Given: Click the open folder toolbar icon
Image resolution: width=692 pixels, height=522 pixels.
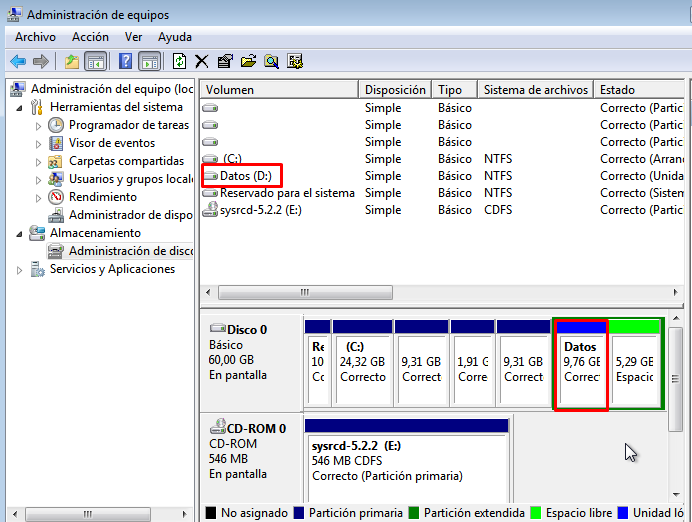Looking at the screenshot, I should pyautogui.click(x=248, y=61).
